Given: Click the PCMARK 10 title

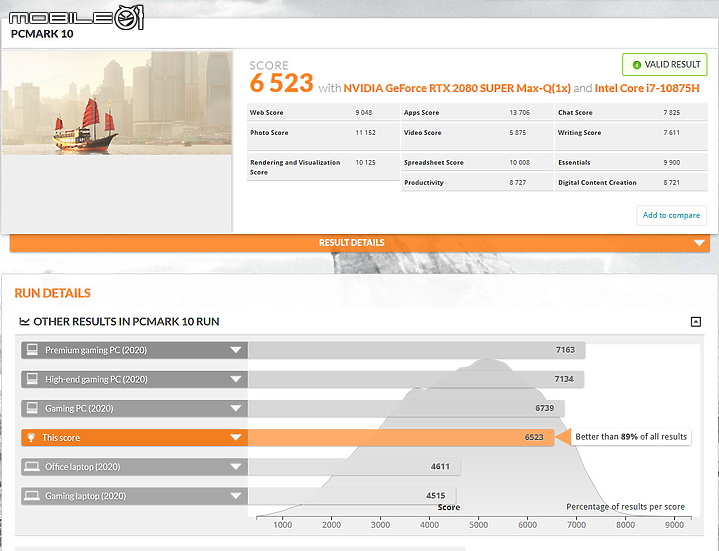Looking at the screenshot, I should pyautogui.click(x=42, y=34).
